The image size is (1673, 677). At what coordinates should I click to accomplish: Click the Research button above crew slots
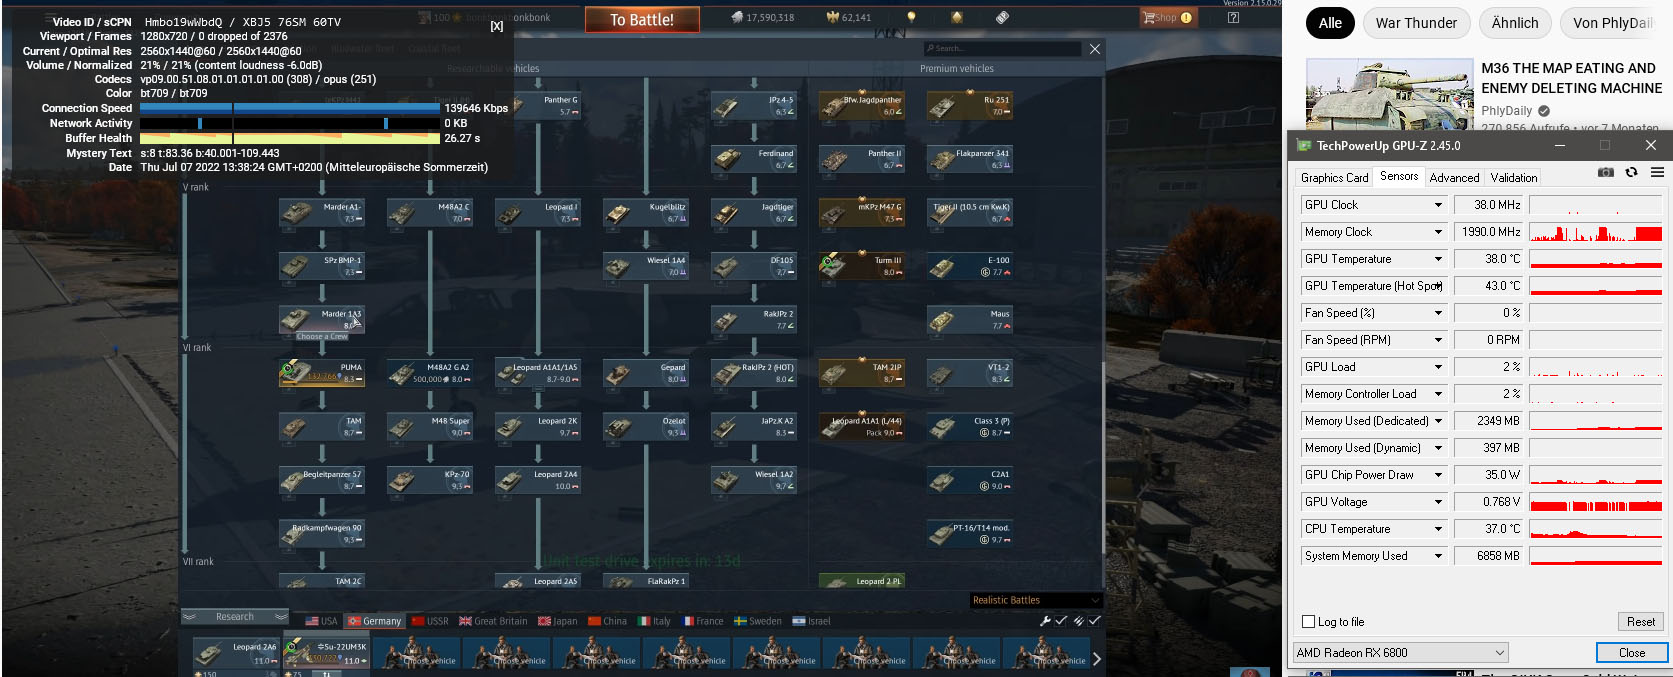point(235,617)
